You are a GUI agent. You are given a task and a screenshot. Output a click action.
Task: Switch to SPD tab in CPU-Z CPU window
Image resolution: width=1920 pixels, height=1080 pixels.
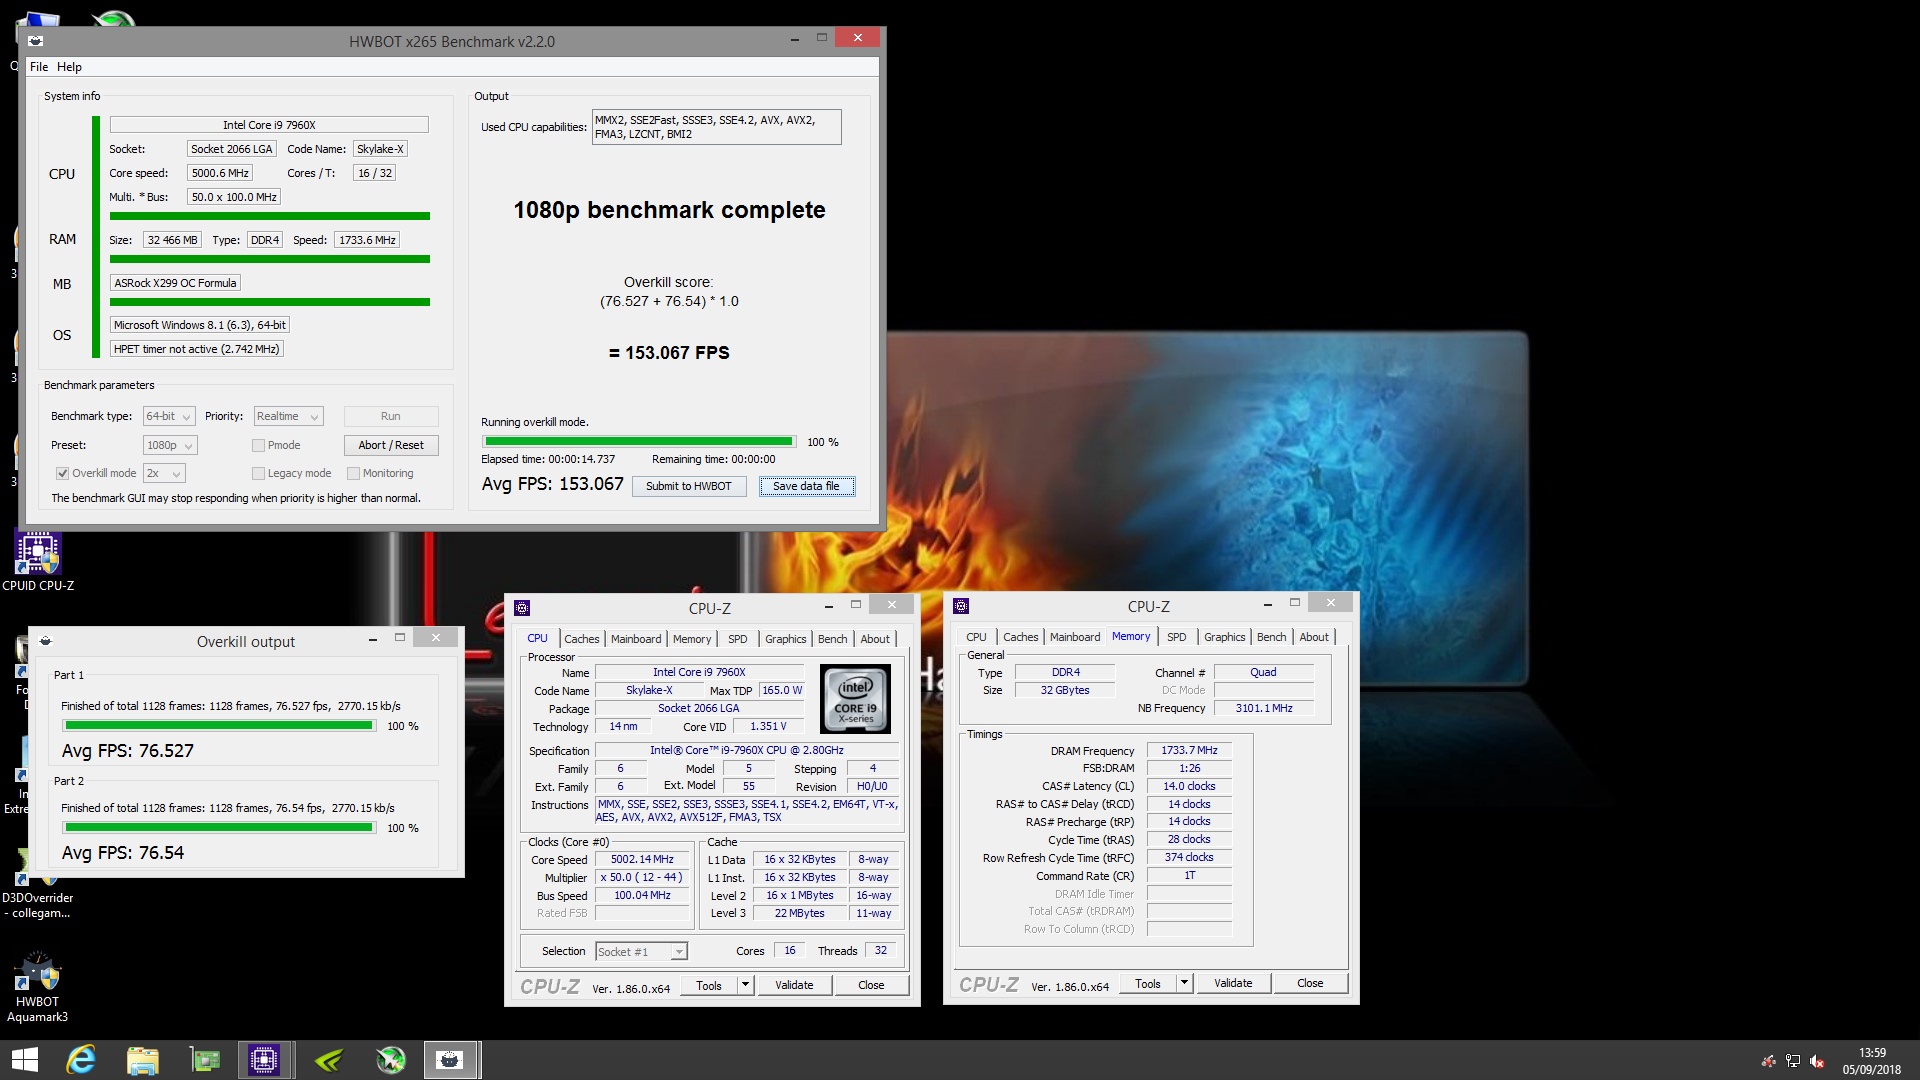(x=737, y=639)
